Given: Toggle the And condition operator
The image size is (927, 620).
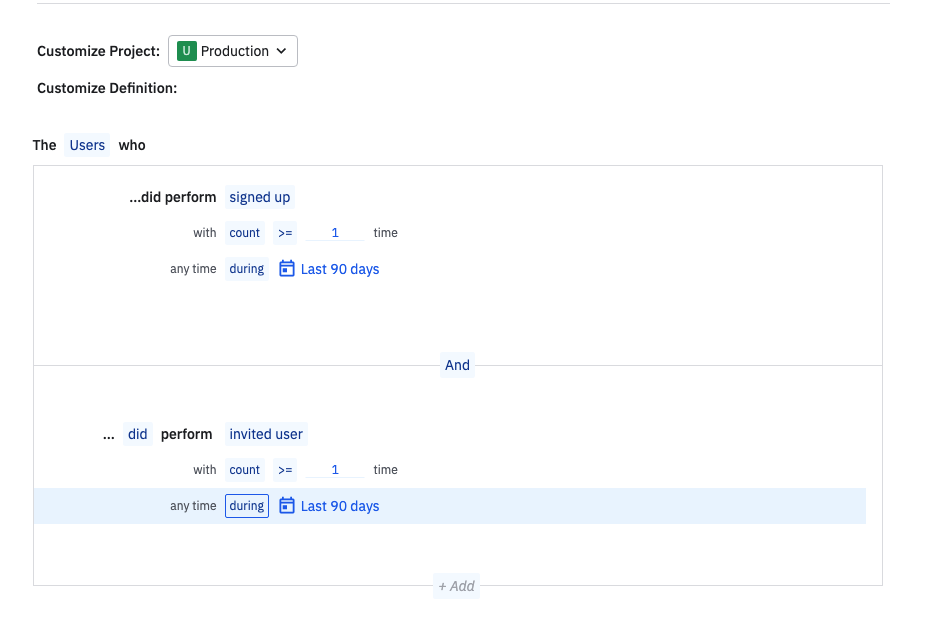Looking at the screenshot, I should (x=457, y=365).
